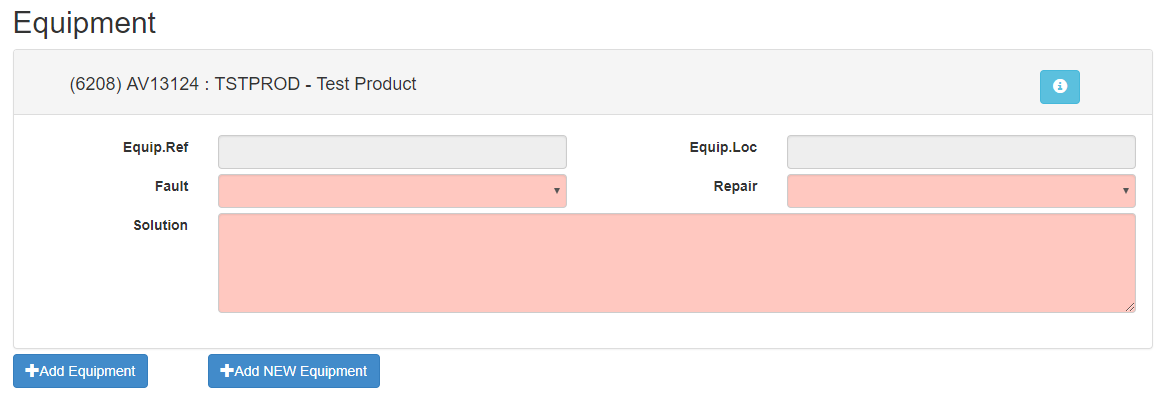Image resolution: width=1164 pixels, height=401 pixels.
Task: Click the Solution field label
Action: point(160,226)
